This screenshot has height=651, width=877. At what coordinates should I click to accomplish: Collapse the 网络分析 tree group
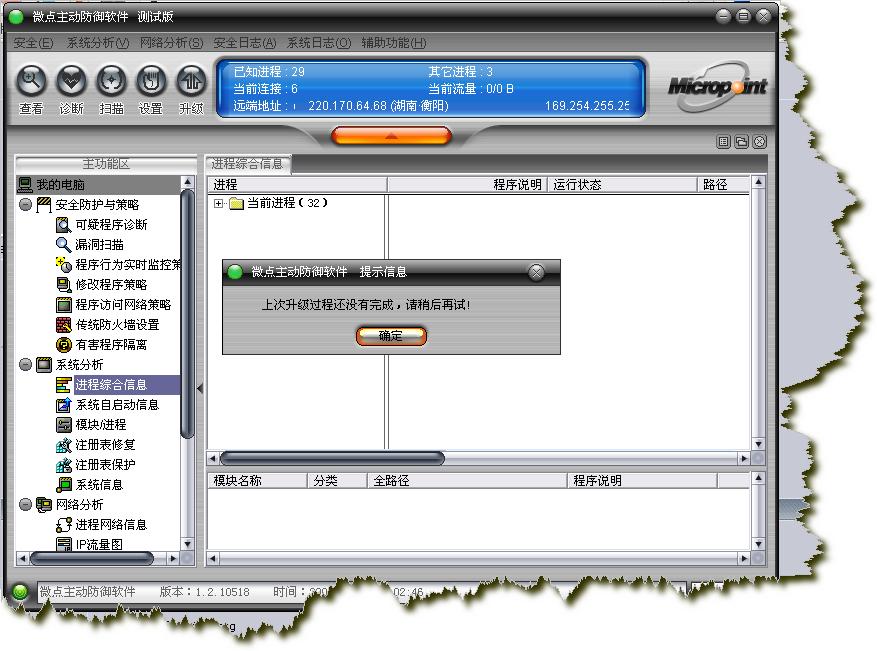[26, 504]
